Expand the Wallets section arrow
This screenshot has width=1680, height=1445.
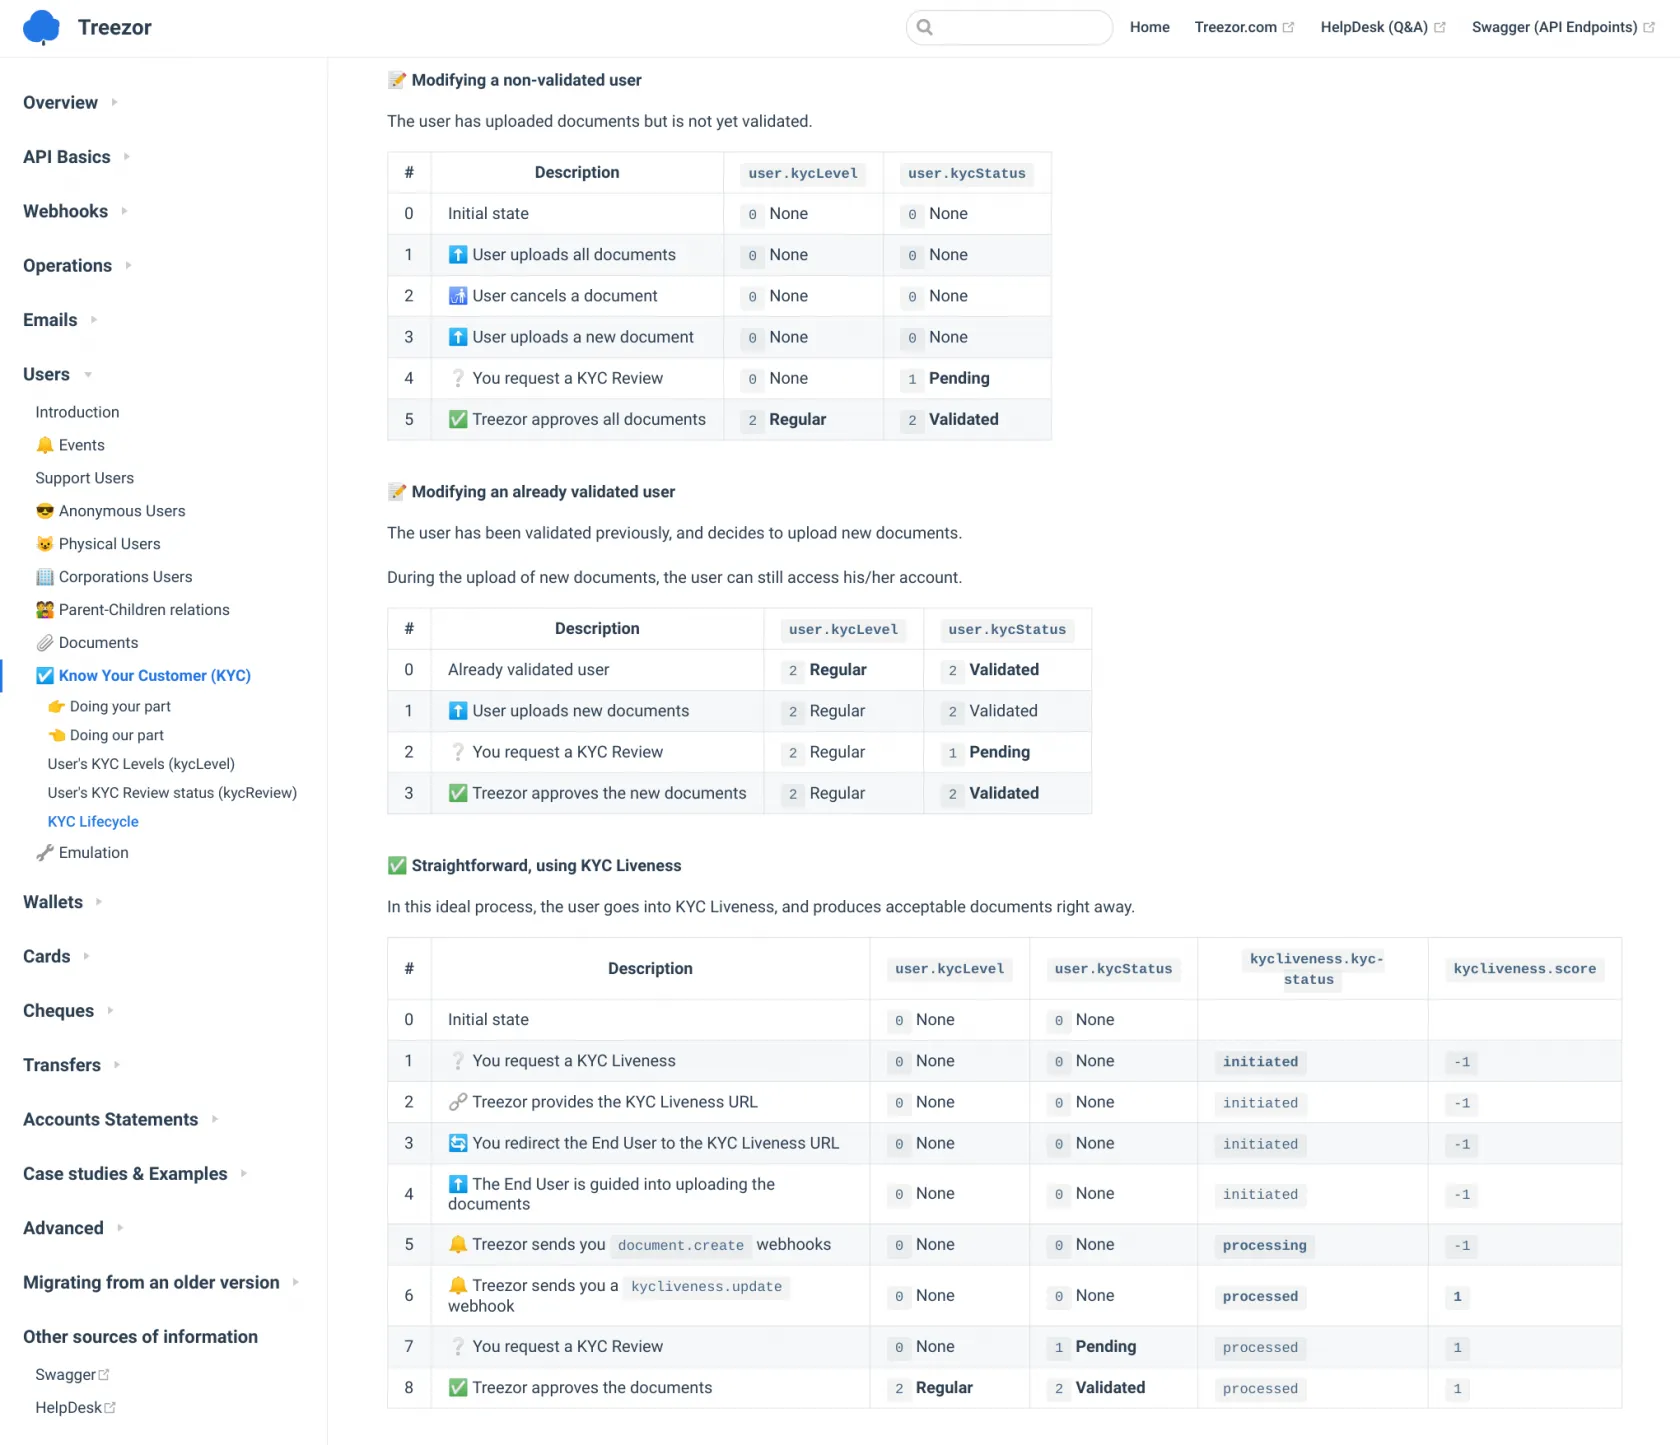(99, 902)
